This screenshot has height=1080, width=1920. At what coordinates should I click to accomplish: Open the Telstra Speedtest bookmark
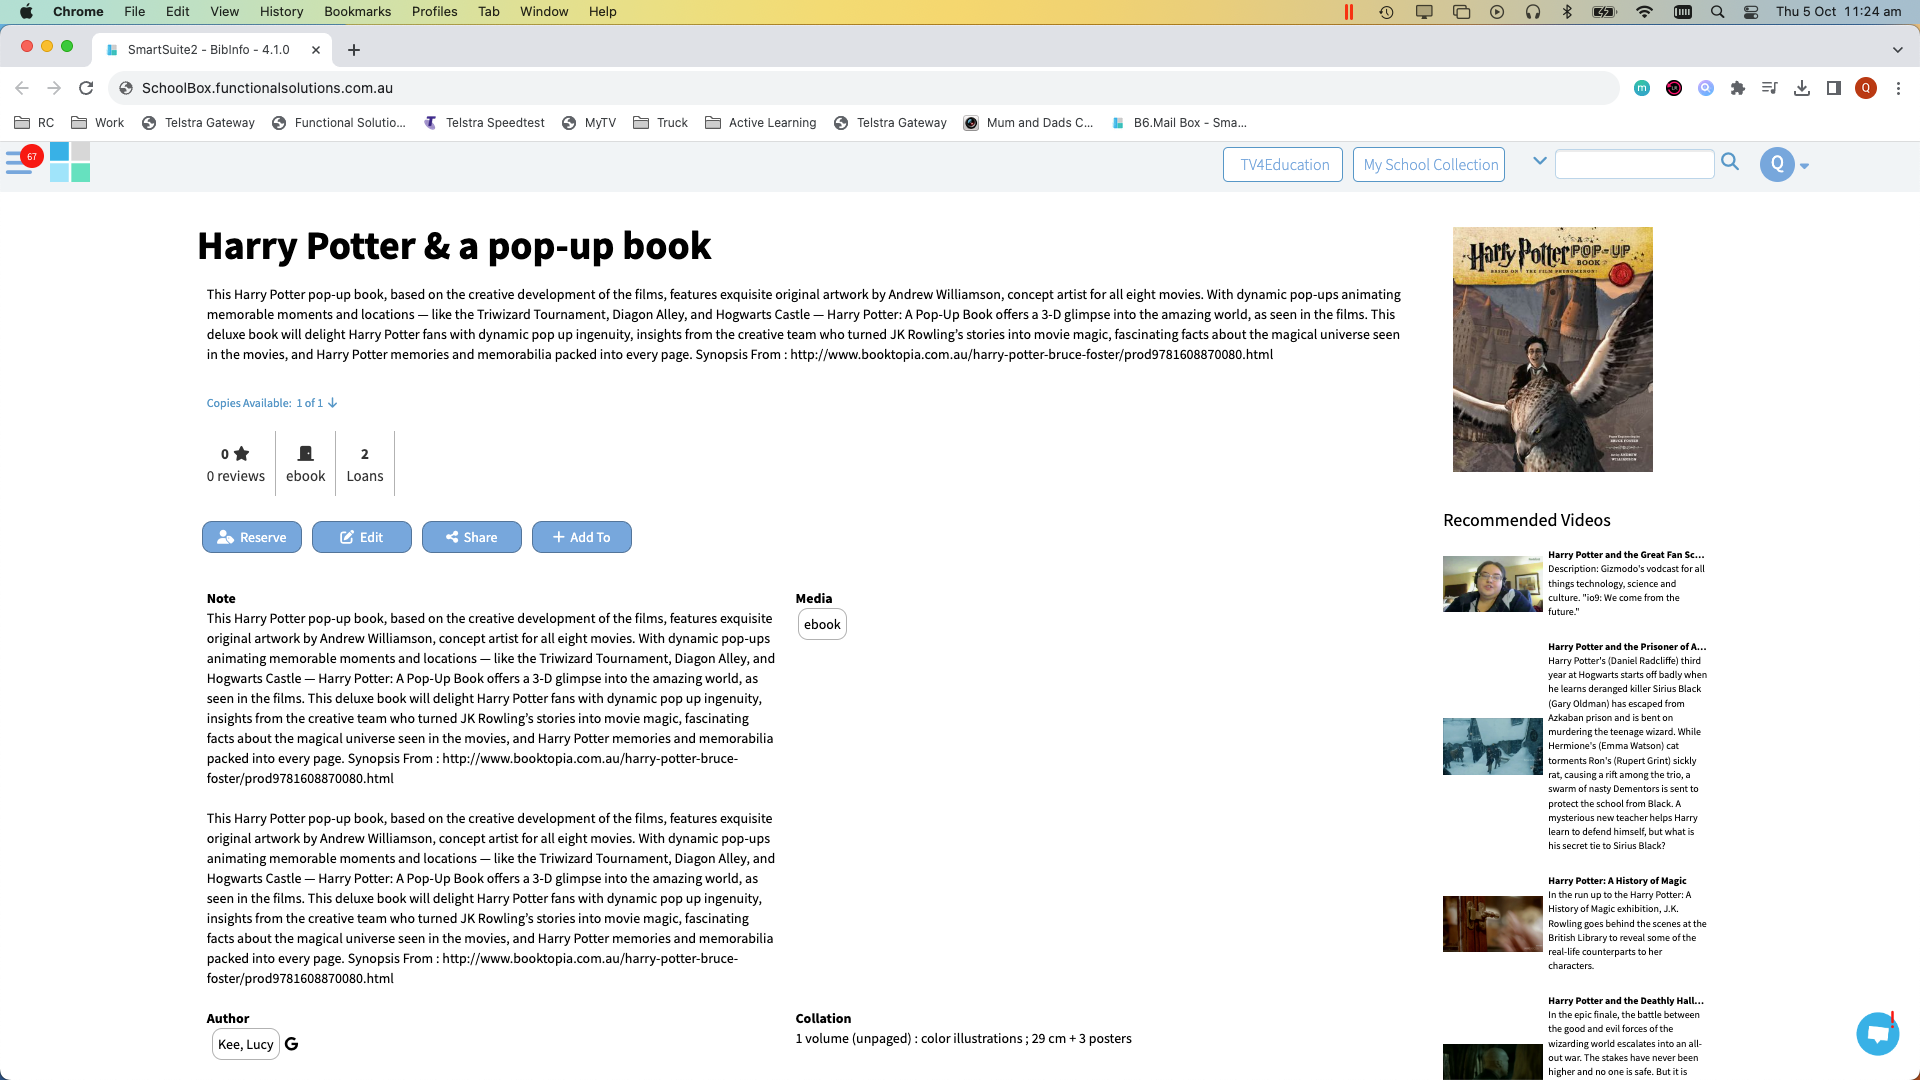point(484,123)
